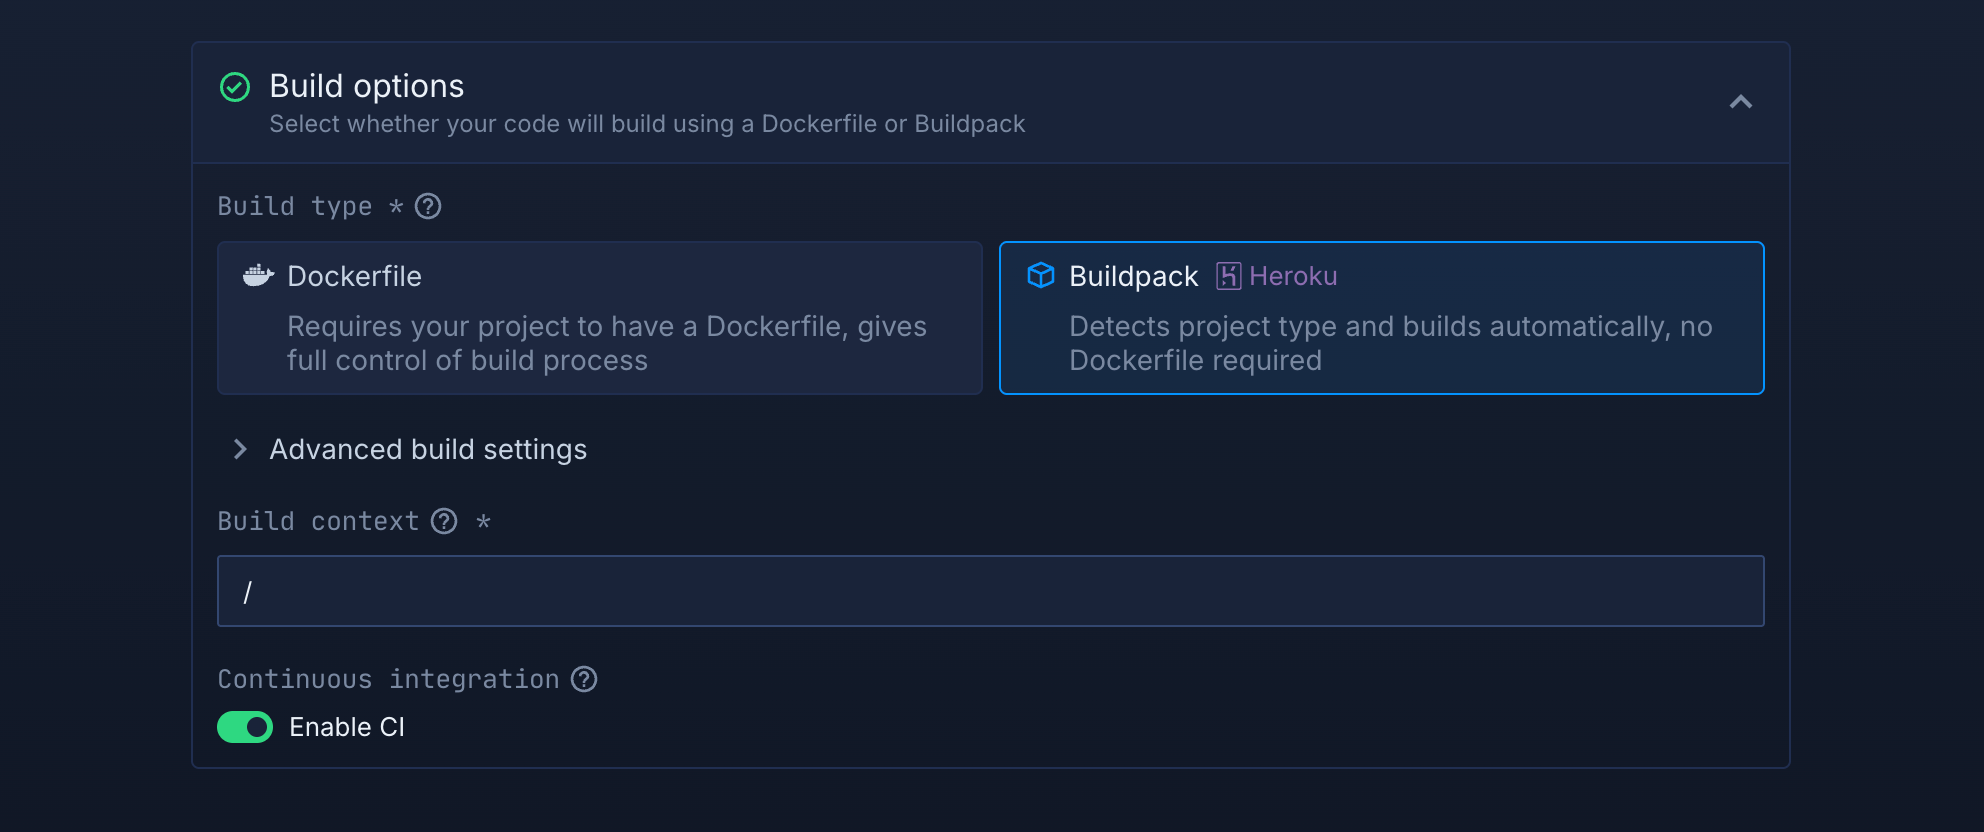
Task: Disable the Enable CI toggle
Action: [245, 727]
